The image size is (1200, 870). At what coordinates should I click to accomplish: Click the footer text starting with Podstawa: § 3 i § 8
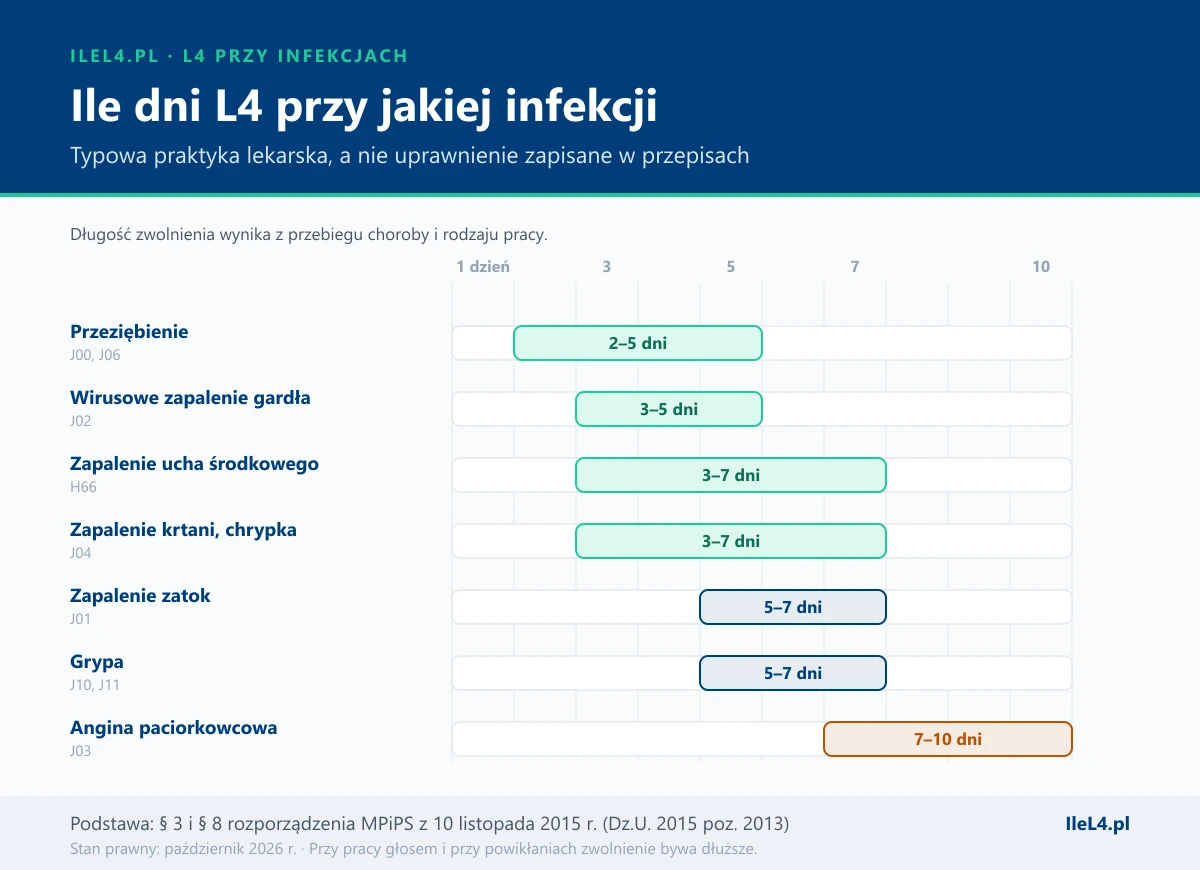430,825
